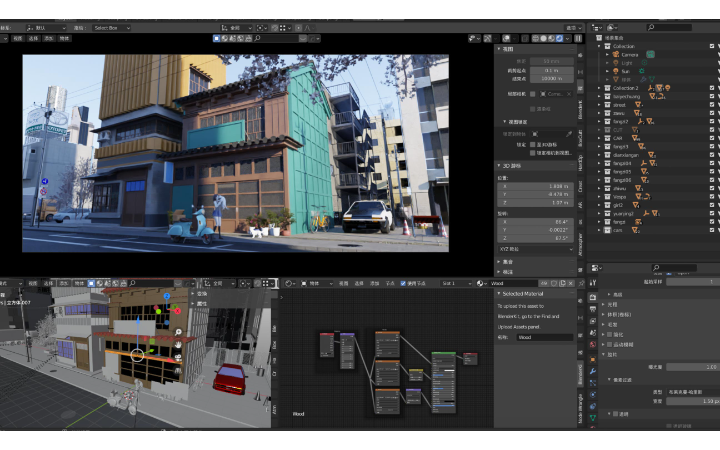
Task: Click the Sun light icon in outliner
Action: pos(616,71)
